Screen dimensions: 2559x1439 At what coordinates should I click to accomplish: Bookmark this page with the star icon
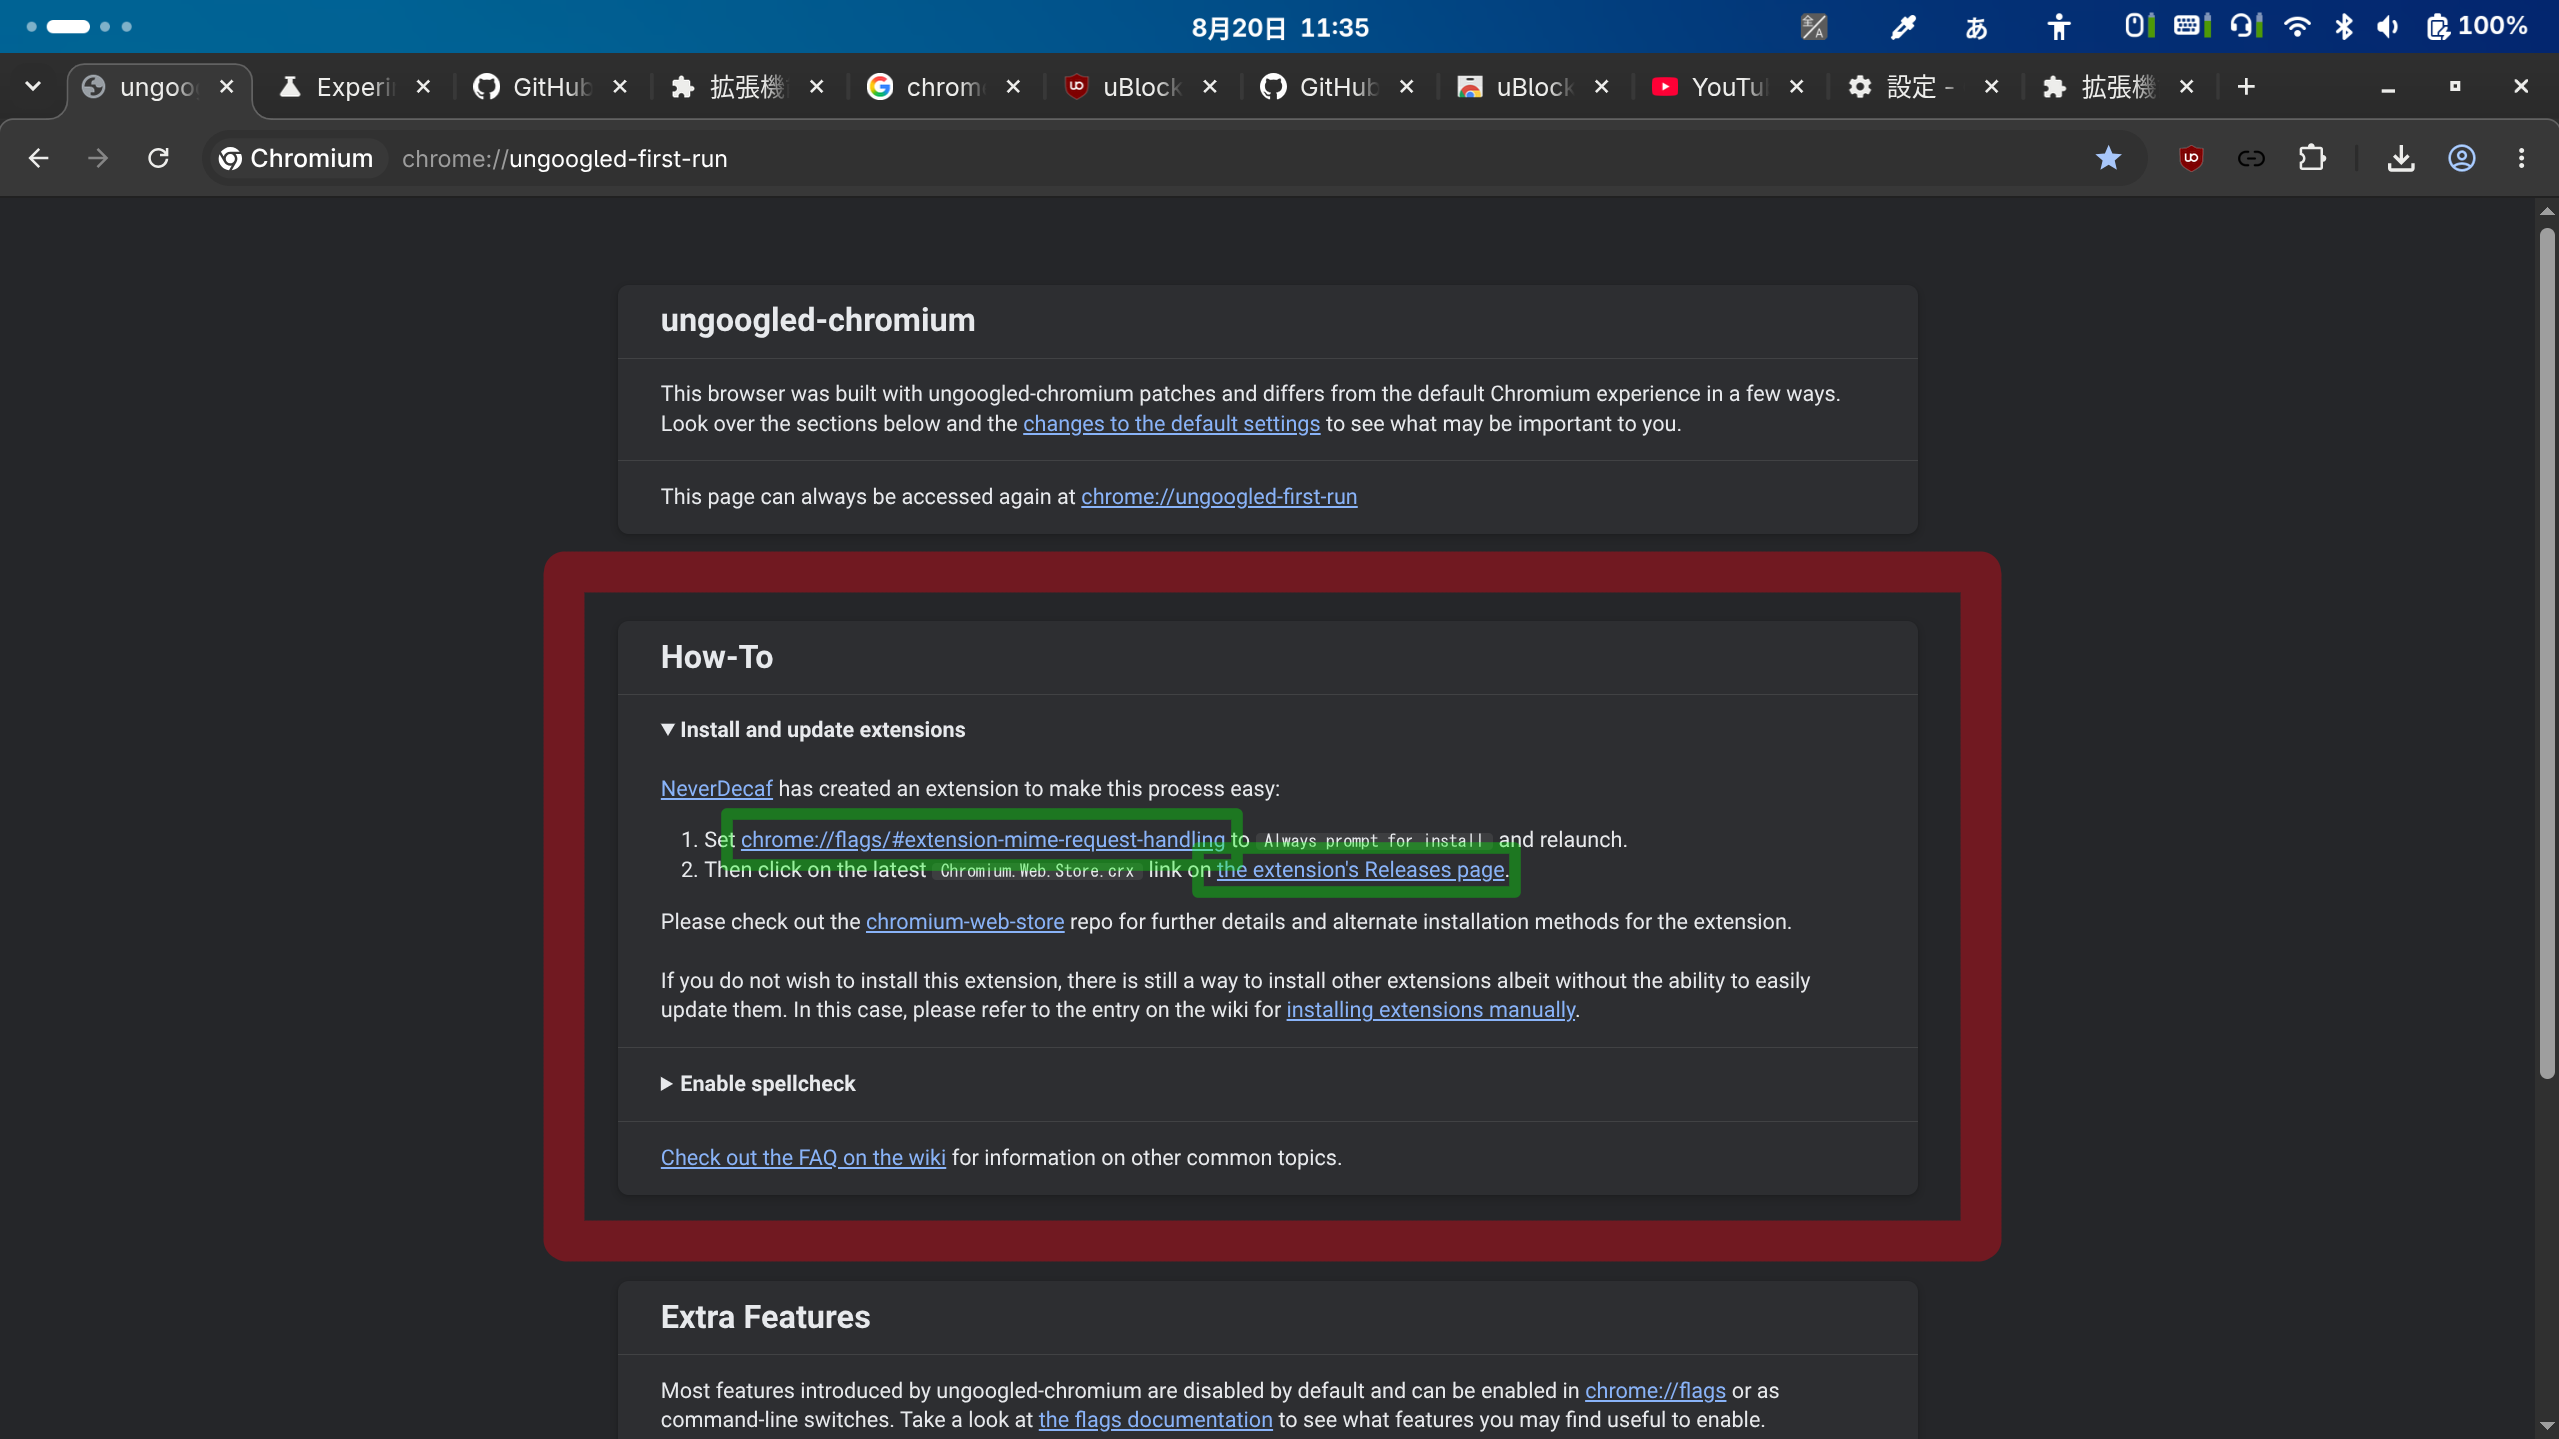pos(2108,158)
